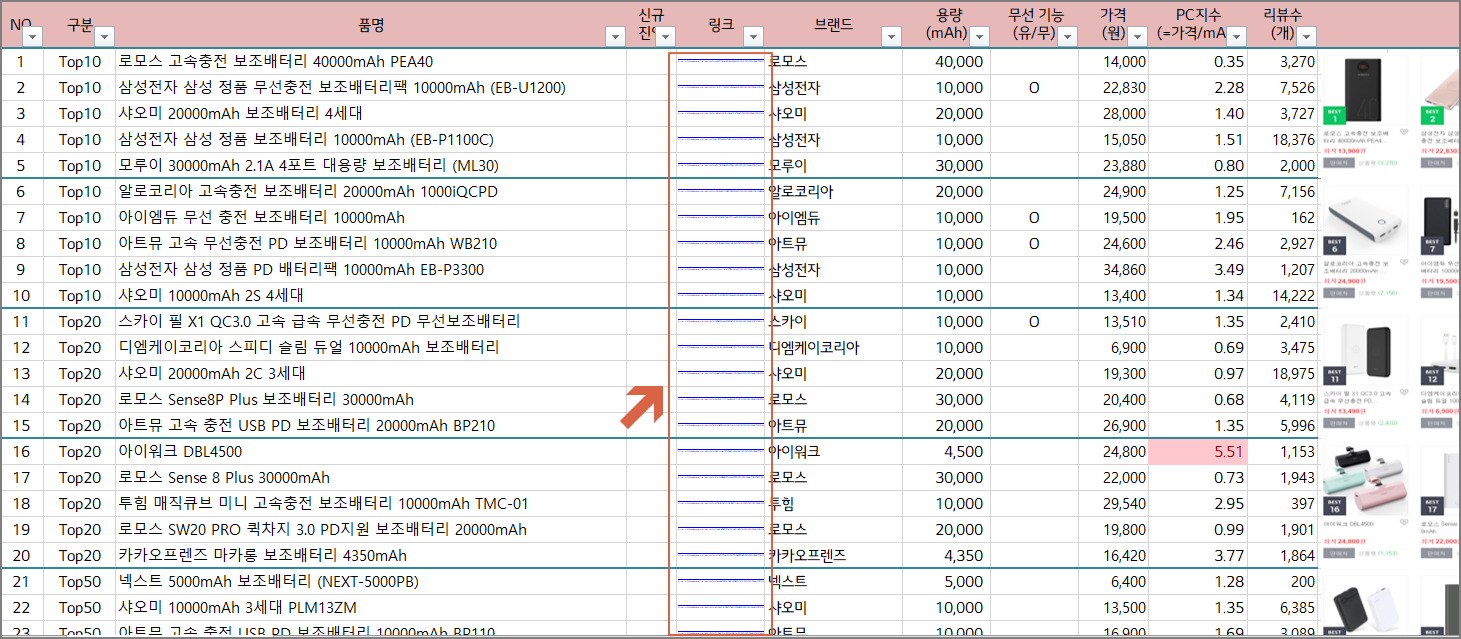Select cell '넥스트 5000mAh 보조배터리 (NEXT-5000PB)'
The height and width of the screenshot is (639, 1461).
(x=371, y=581)
